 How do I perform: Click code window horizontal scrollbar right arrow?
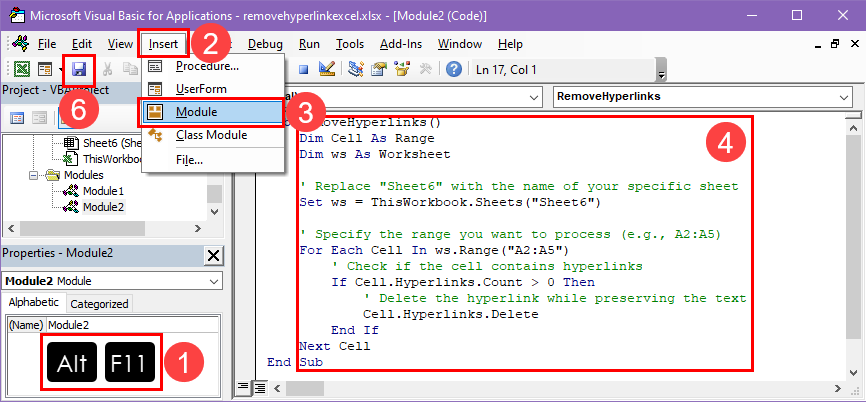click(x=837, y=388)
